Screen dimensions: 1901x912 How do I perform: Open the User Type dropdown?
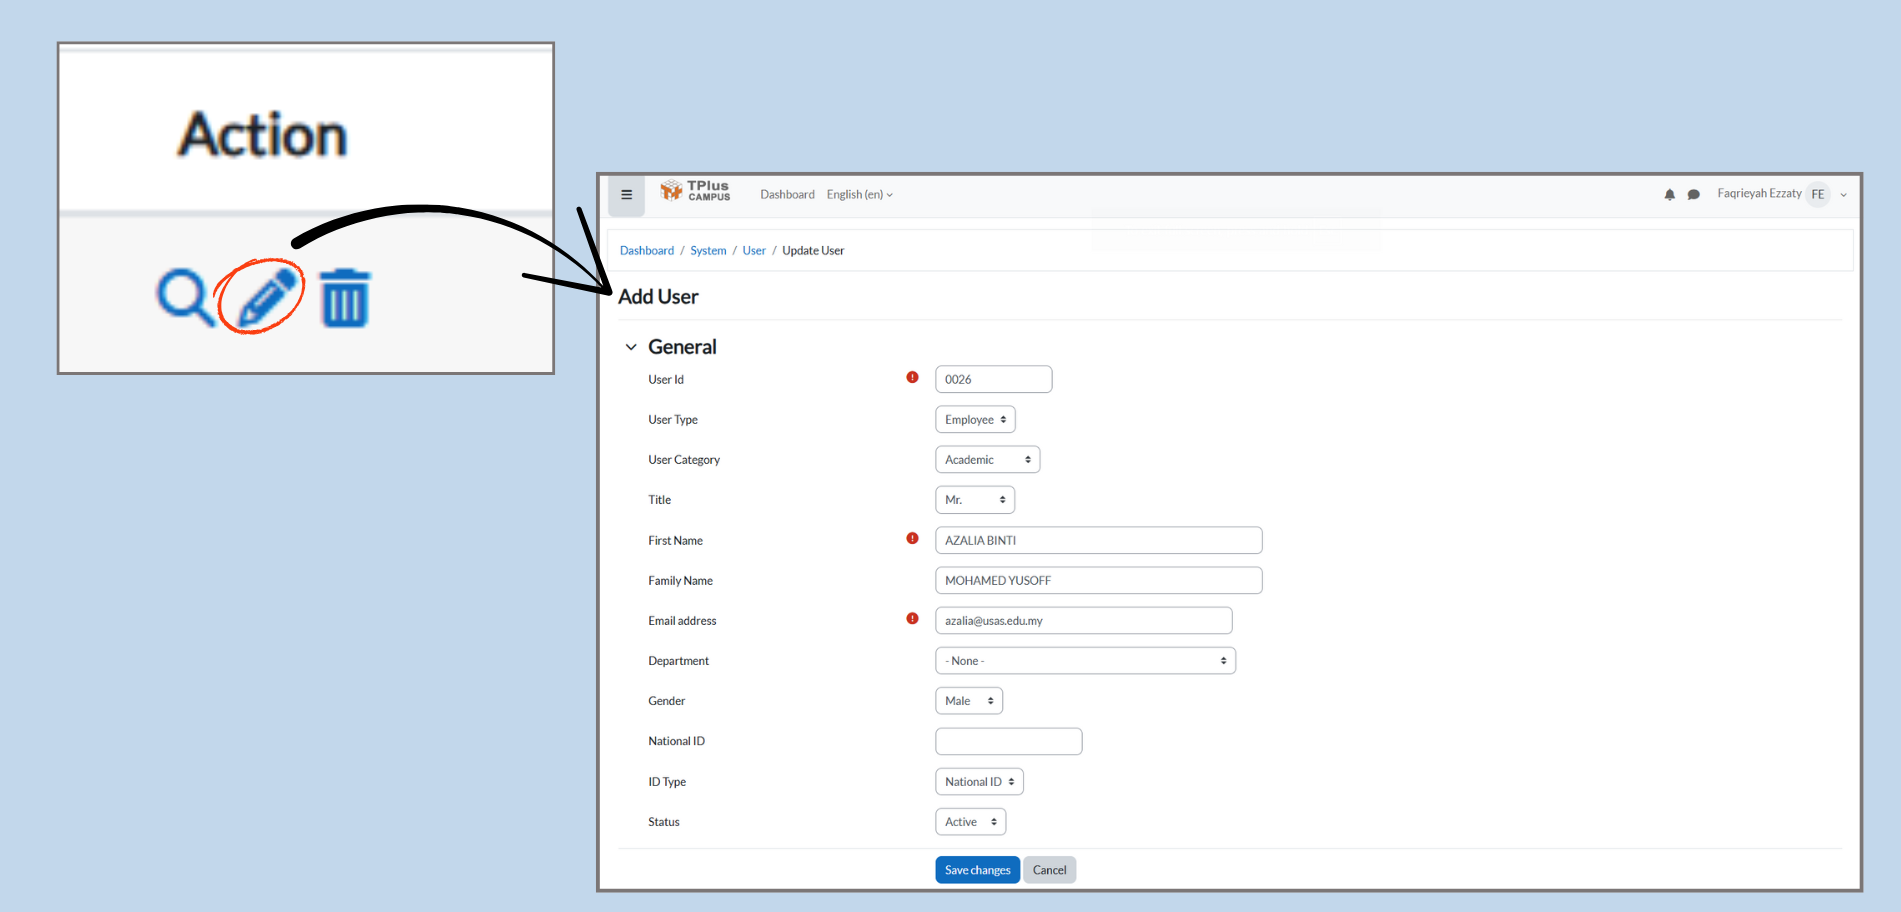point(975,420)
